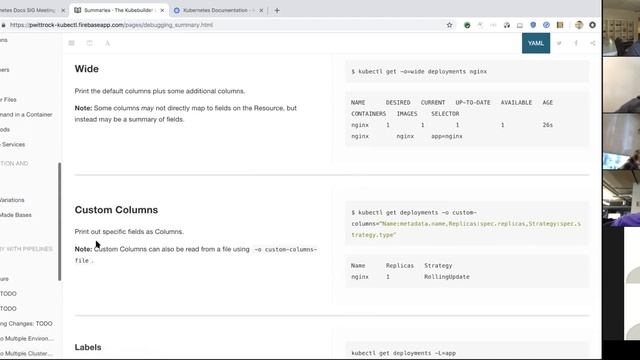
Task: Share page on Facebook icon
Action: click(576, 43)
